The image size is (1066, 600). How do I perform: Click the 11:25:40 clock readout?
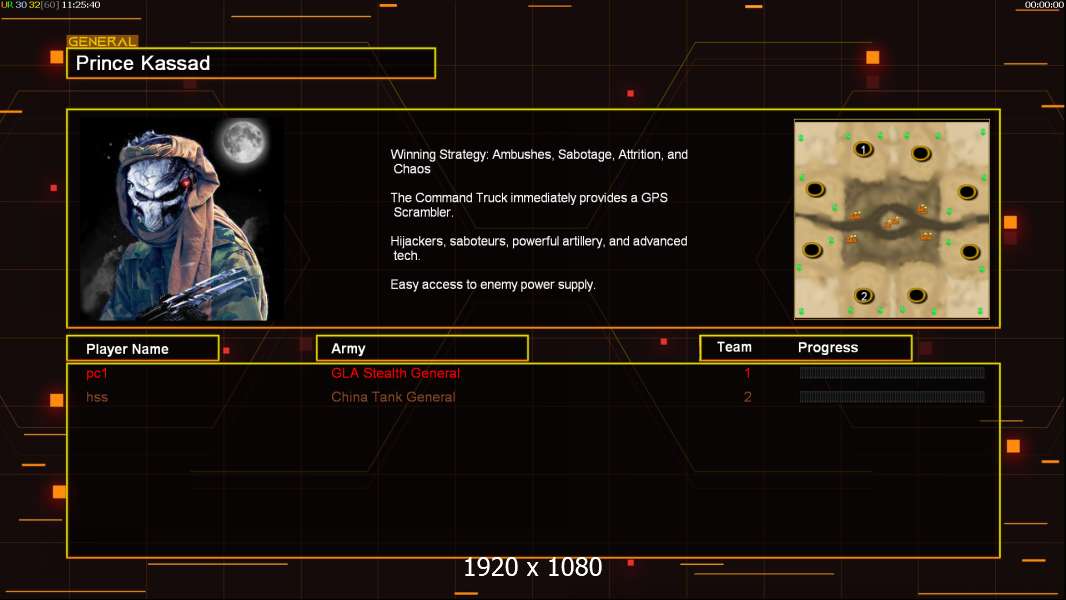point(81,5)
